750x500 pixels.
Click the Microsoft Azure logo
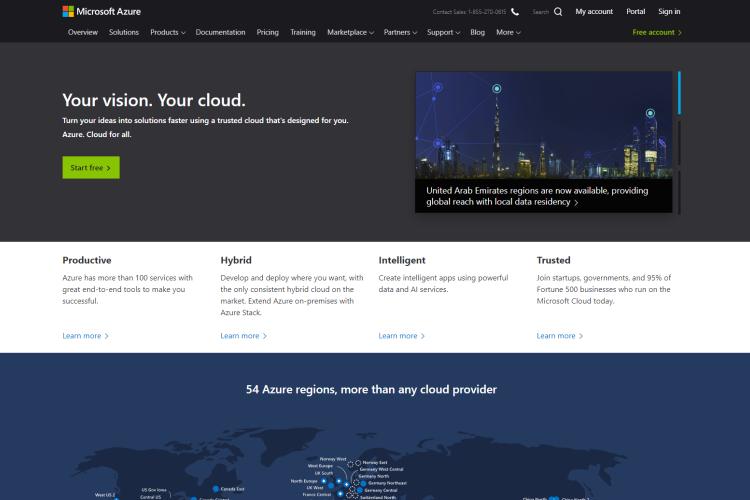click(x=101, y=11)
